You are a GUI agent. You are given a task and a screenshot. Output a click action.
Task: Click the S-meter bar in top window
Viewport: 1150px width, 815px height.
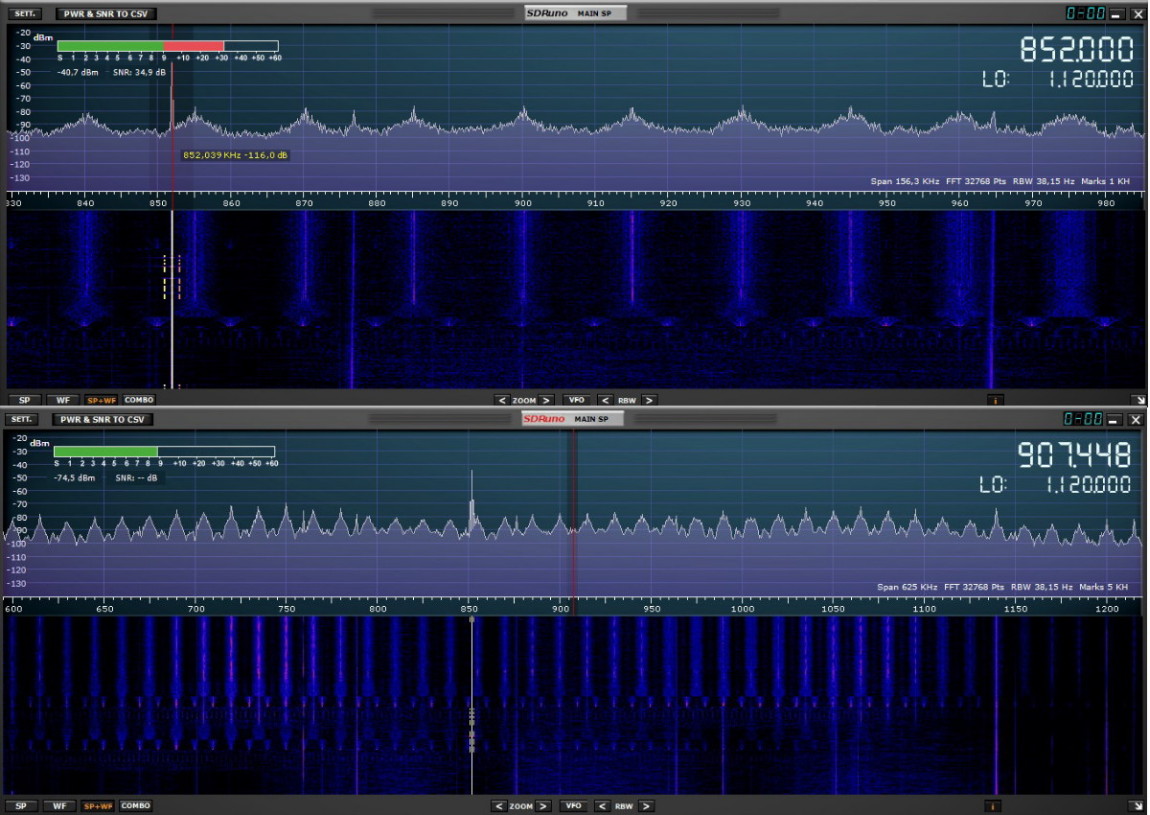point(167,45)
